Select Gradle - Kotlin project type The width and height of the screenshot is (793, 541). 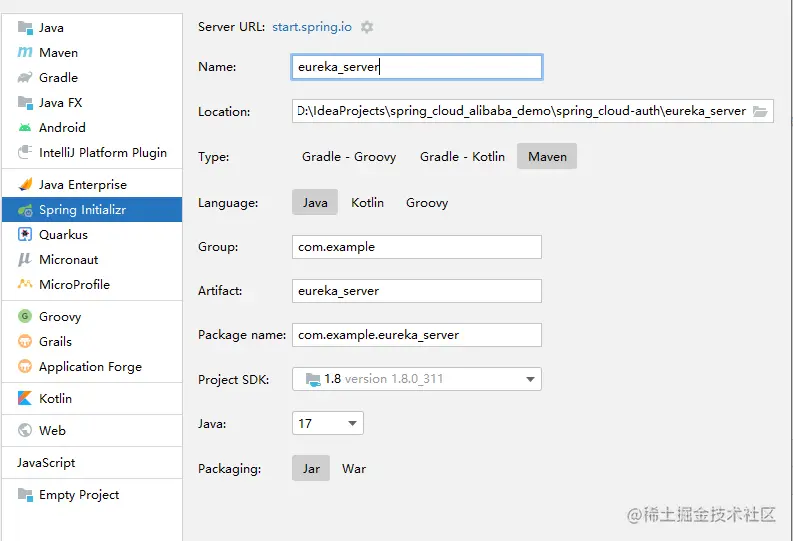pyautogui.click(x=462, y=157)
